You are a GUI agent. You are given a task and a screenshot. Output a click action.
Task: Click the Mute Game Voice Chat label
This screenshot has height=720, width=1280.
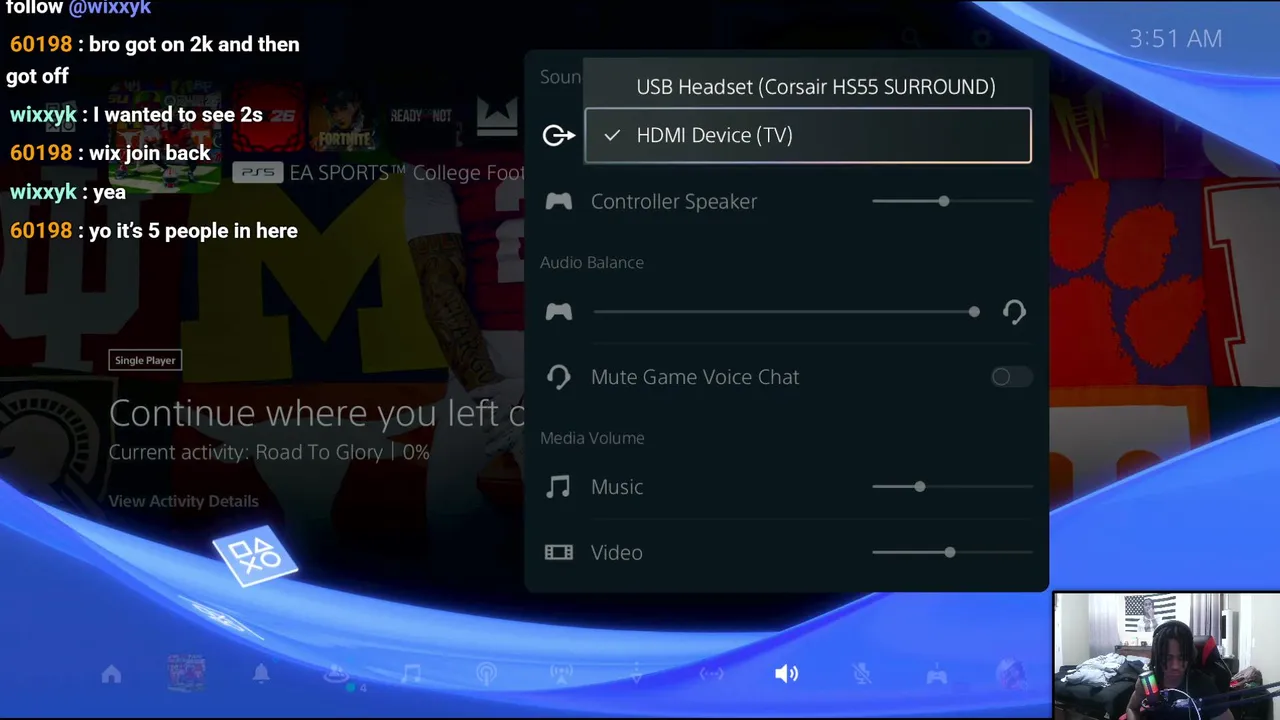pyautogui.click(x=695, y=377)
